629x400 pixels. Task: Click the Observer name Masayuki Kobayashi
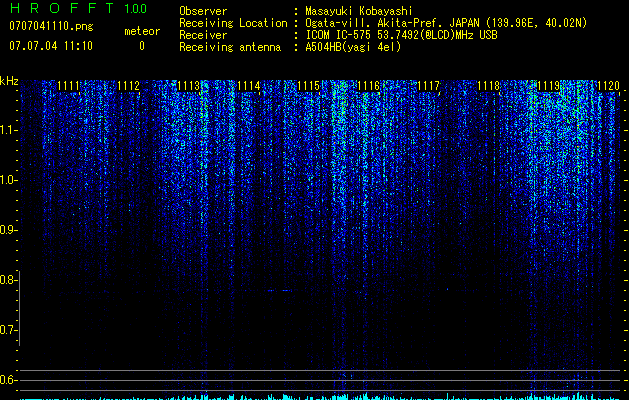pyautogui.click(x=359, y=11)
